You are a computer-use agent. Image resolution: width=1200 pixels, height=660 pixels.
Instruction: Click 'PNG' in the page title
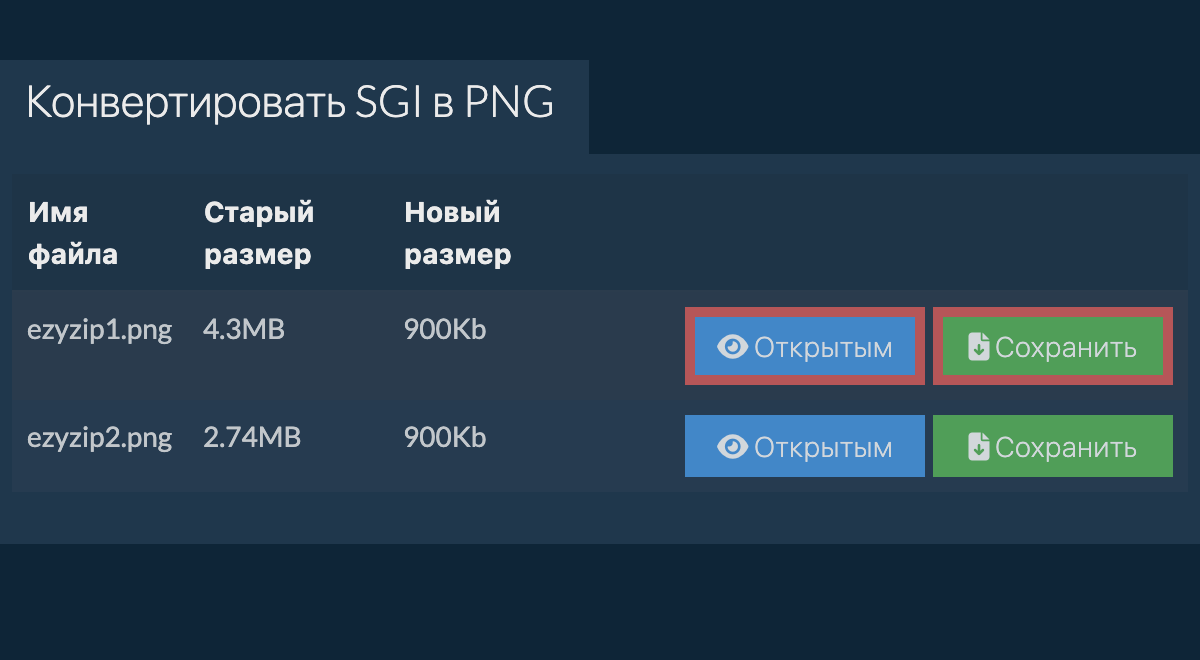tap(509, 104)
